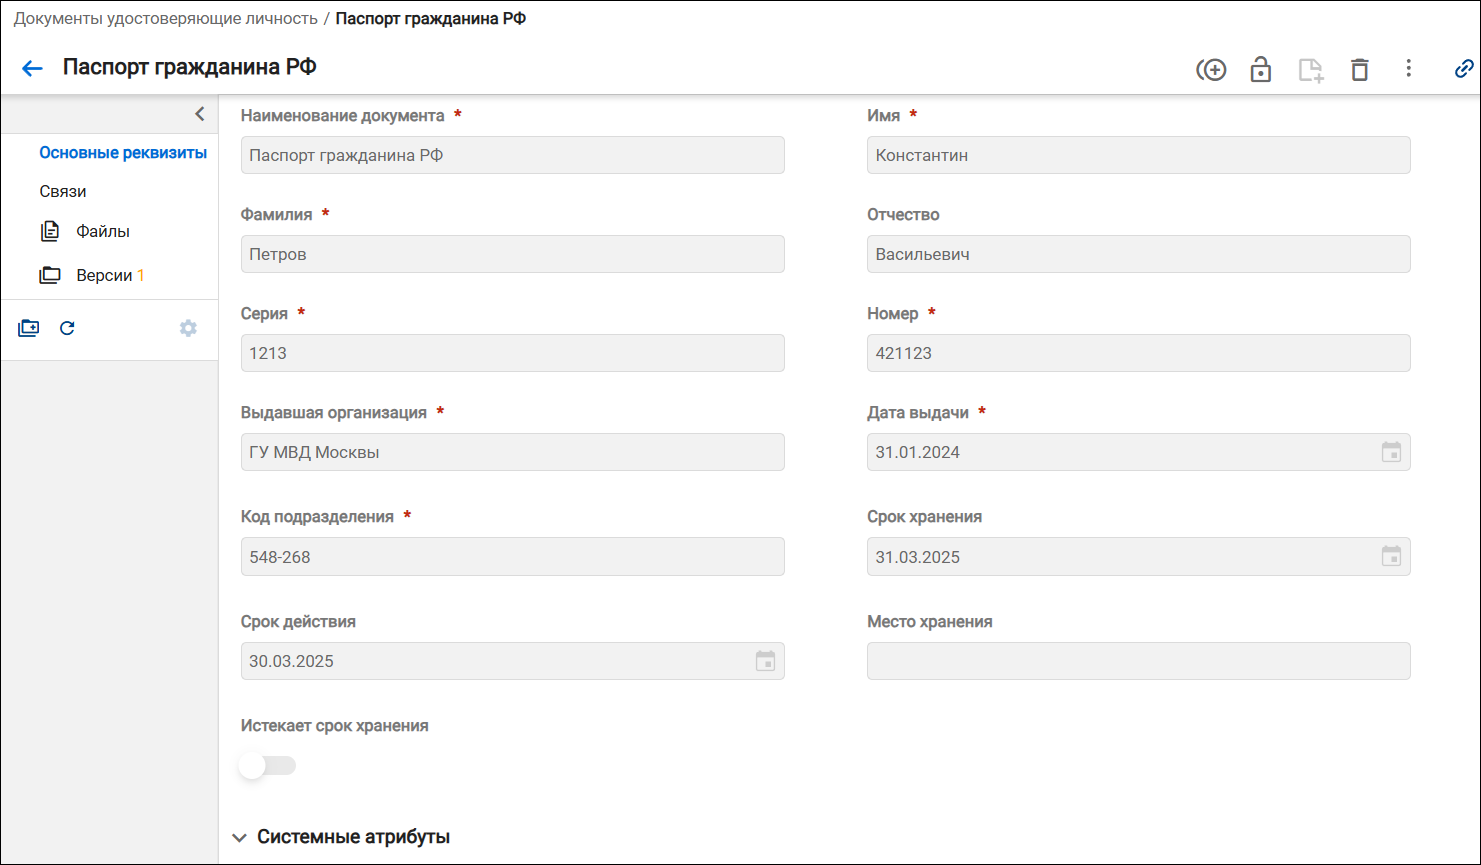Refresh the sidebar with the reload icon

tap(67, 328)
